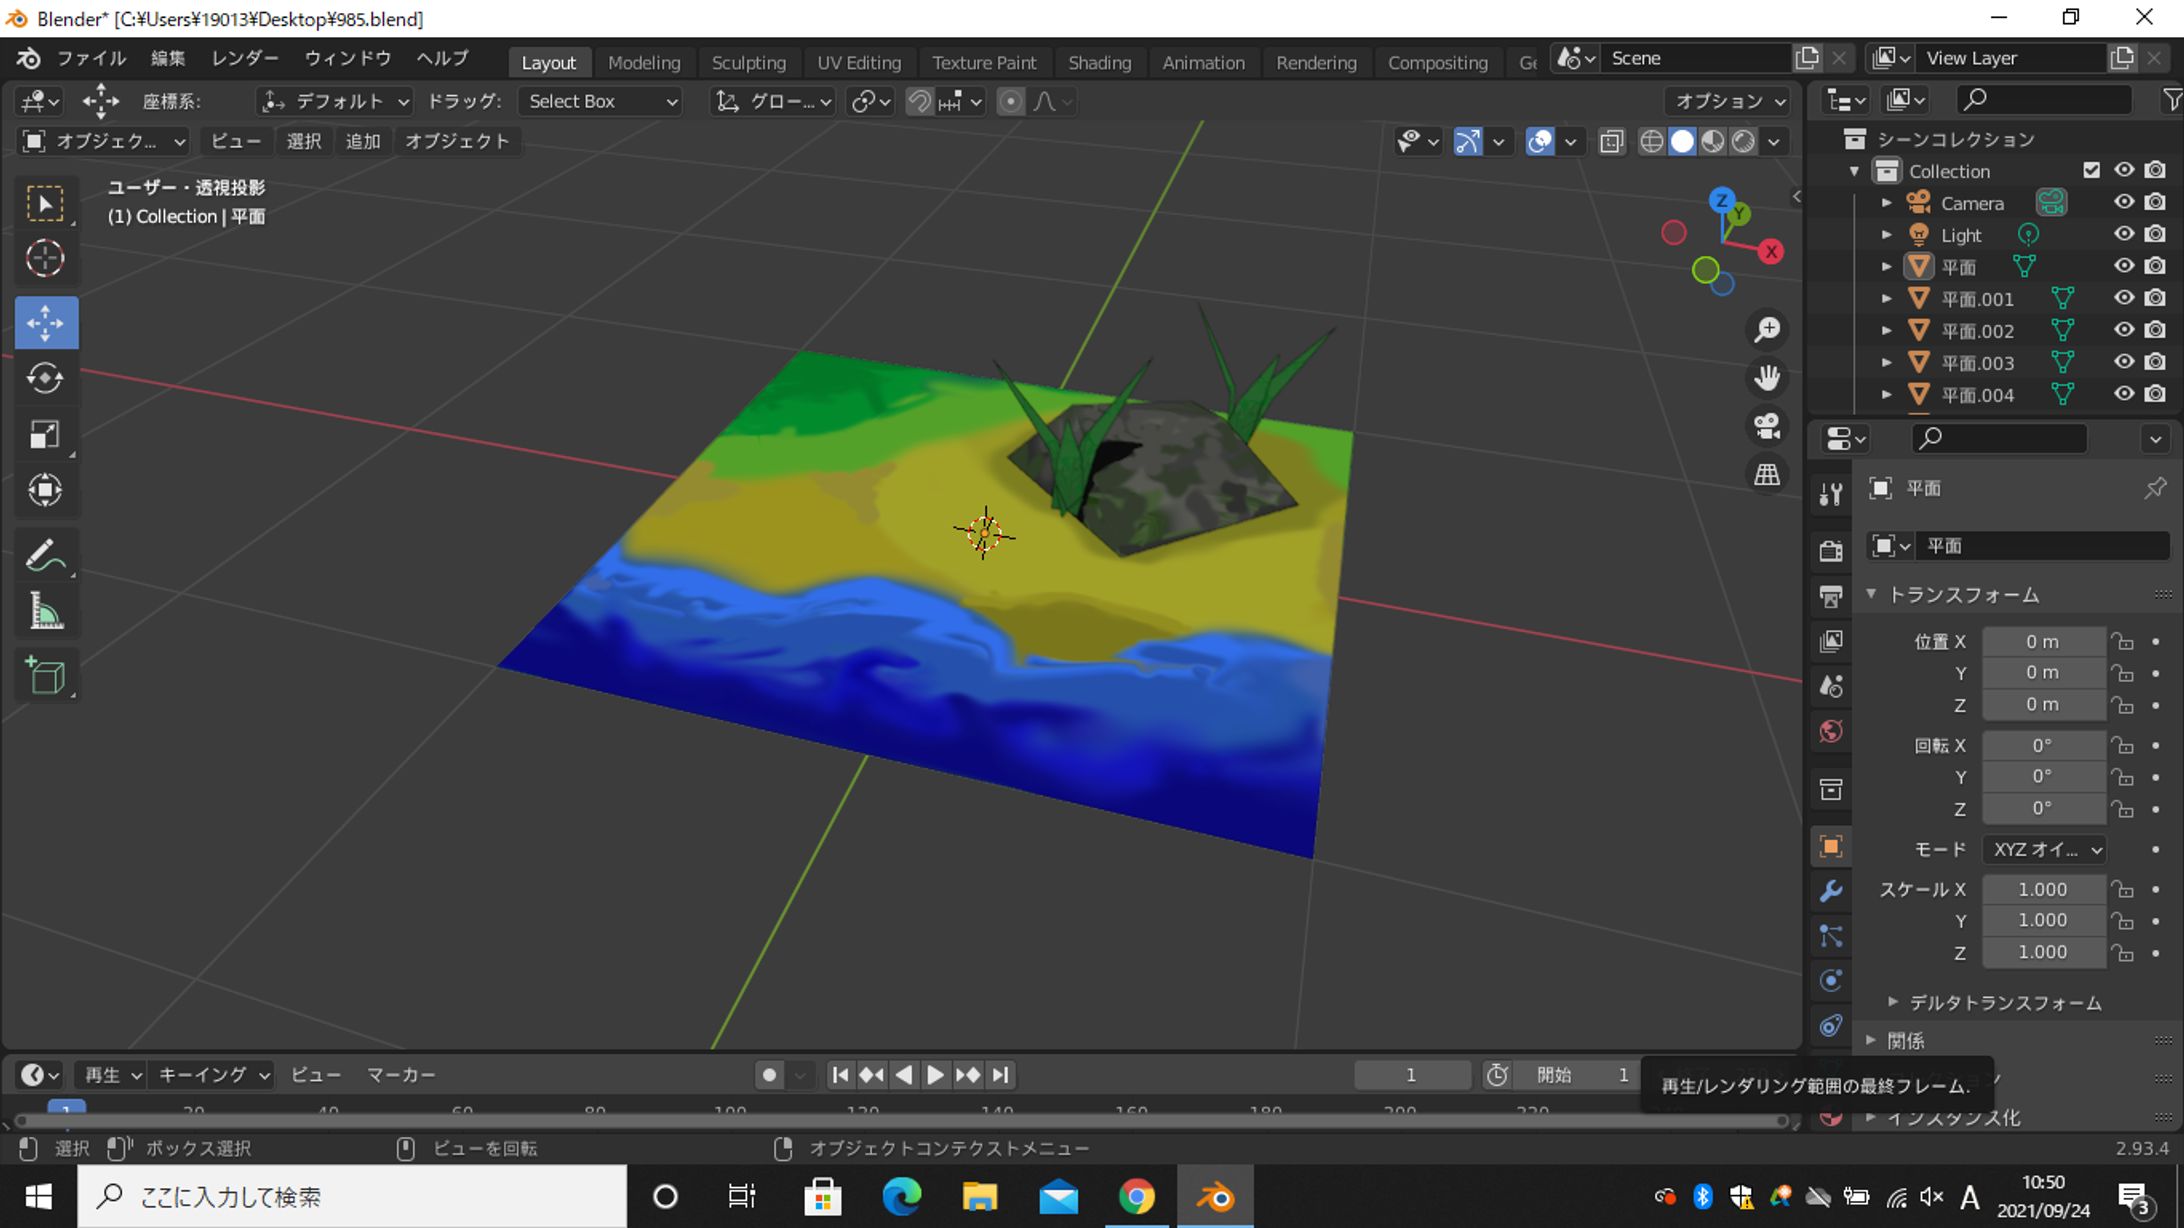Uncheck the Collection exclude checkbox

coord(2091,170)
